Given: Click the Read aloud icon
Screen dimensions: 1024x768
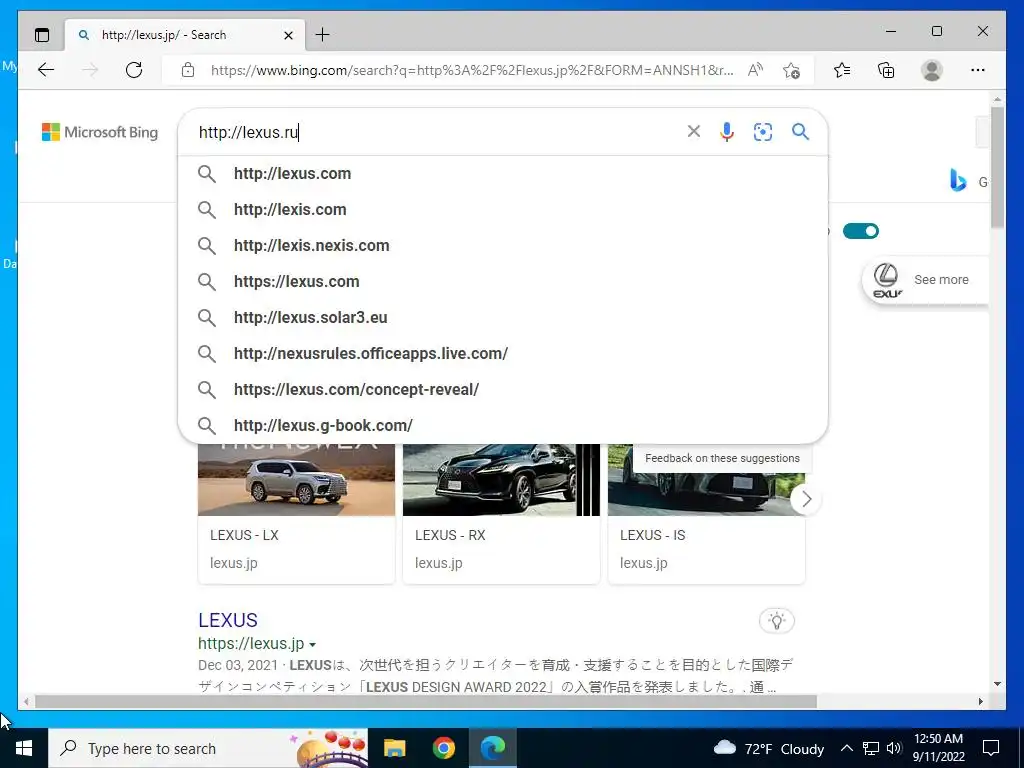Looking at the screenshot, I should tap(755, 70).
